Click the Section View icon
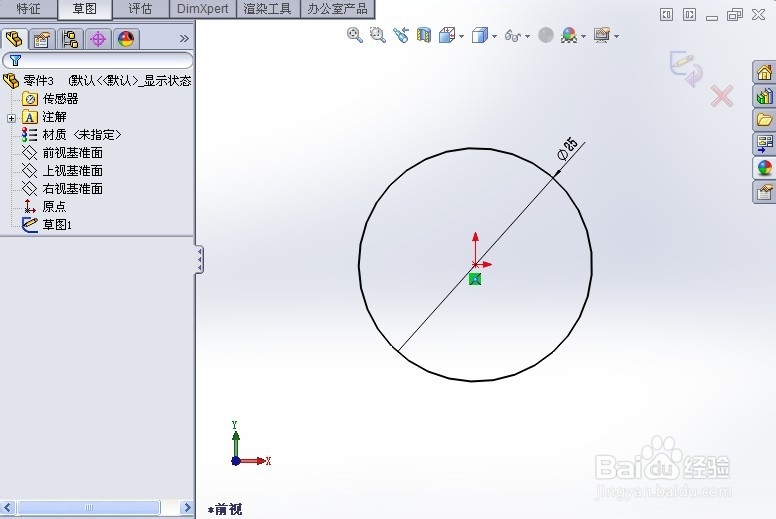The width and height of the screenshot is (776, 519). tap(424, 35)
